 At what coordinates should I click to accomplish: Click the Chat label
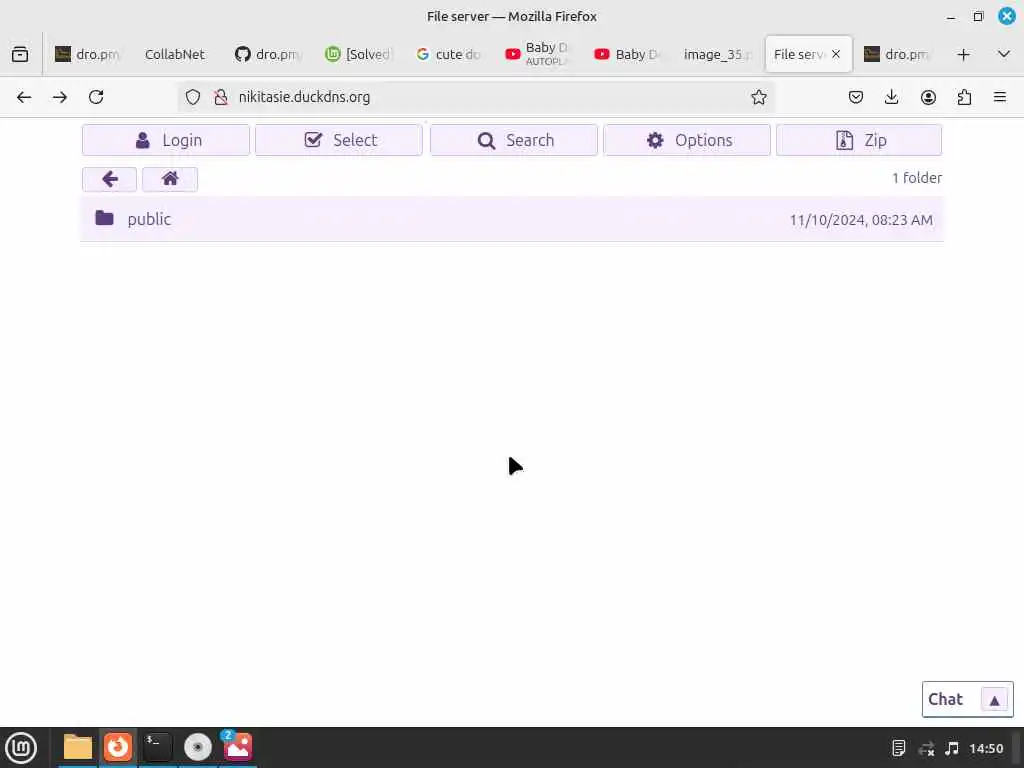point(945,699)
